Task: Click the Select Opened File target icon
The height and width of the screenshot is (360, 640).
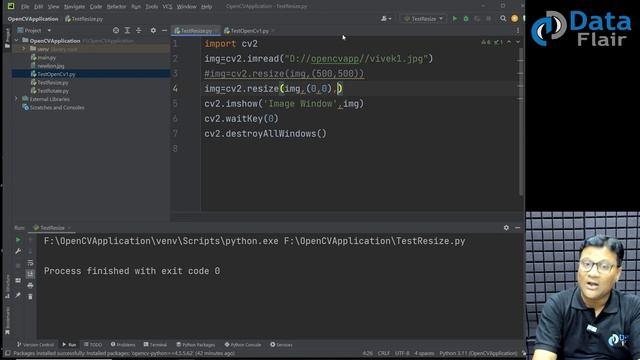Action: (116, 31)
